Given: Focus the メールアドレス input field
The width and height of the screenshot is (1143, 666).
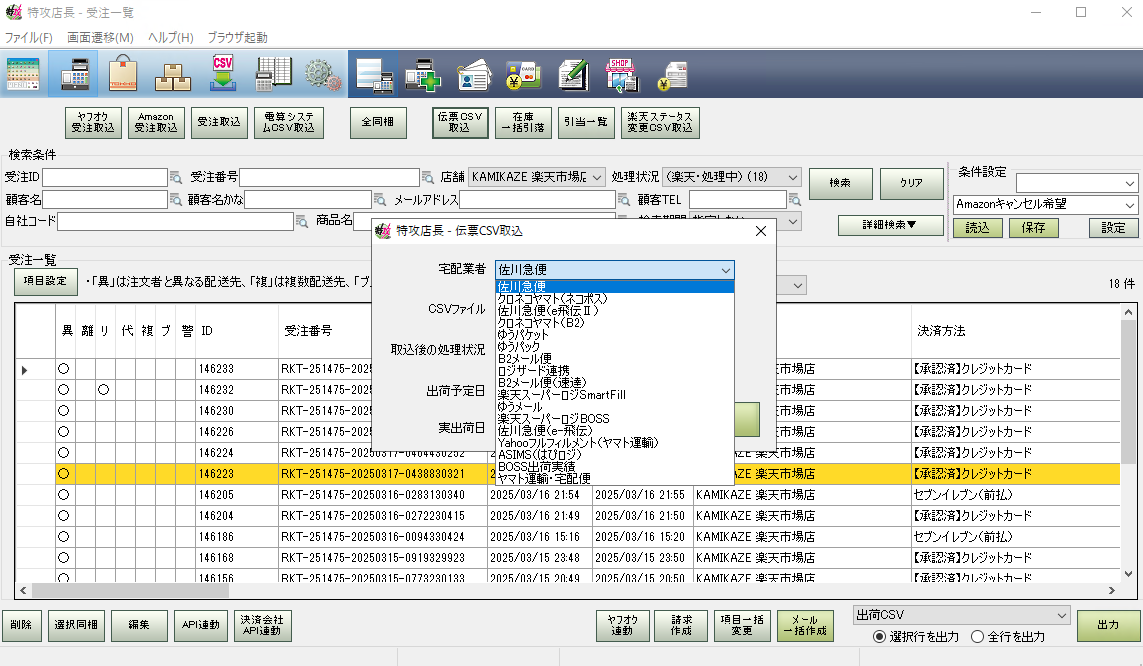Looking at the screenshot, I should pyautogui.click(x=537, y=199).
